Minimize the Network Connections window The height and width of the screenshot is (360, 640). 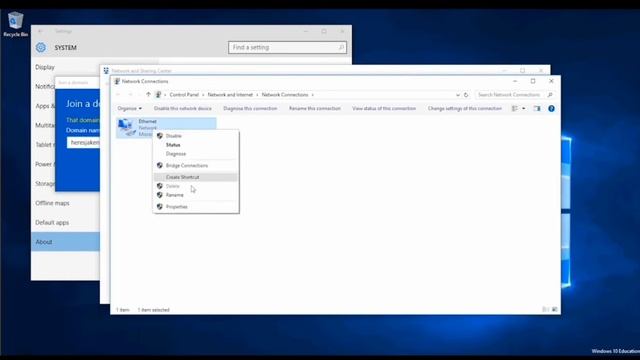pyautogui.click(x=515, y=81)
